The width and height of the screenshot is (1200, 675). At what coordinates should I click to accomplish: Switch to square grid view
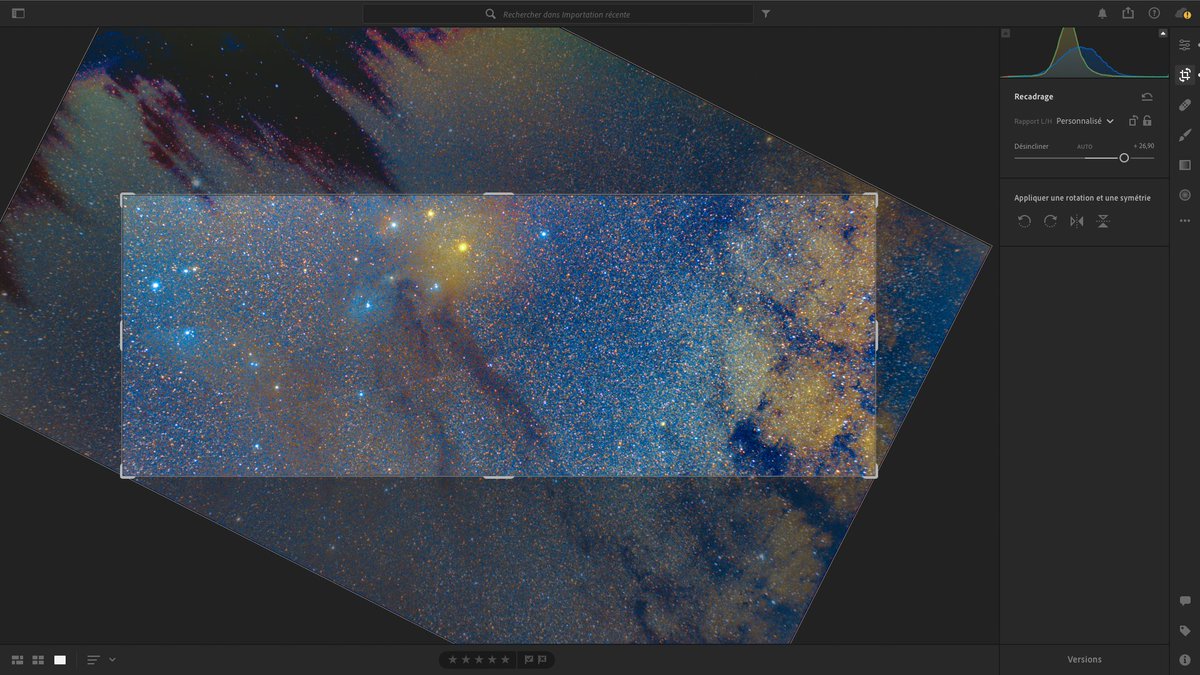38,660
